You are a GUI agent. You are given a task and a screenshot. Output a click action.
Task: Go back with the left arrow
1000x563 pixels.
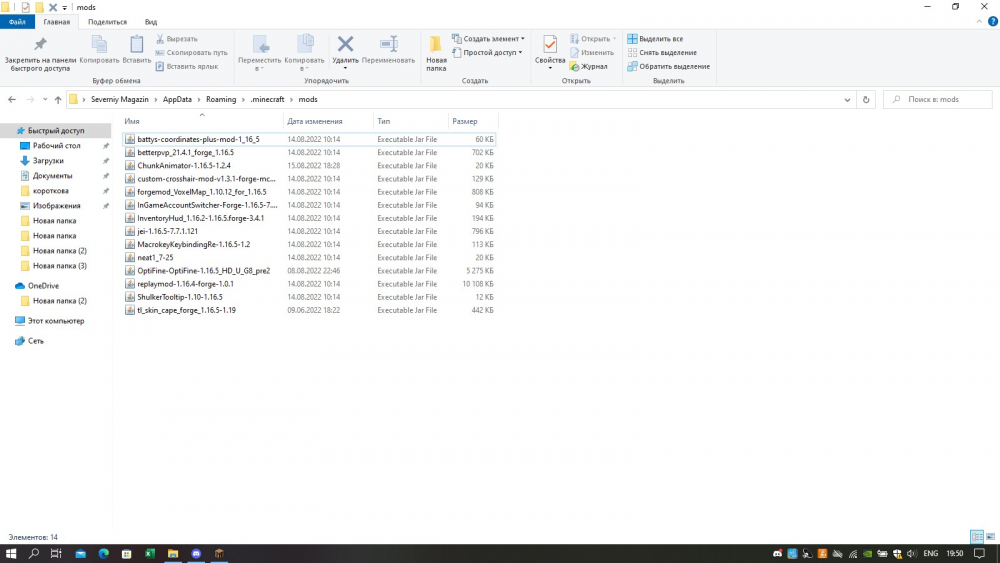(12, 99)
